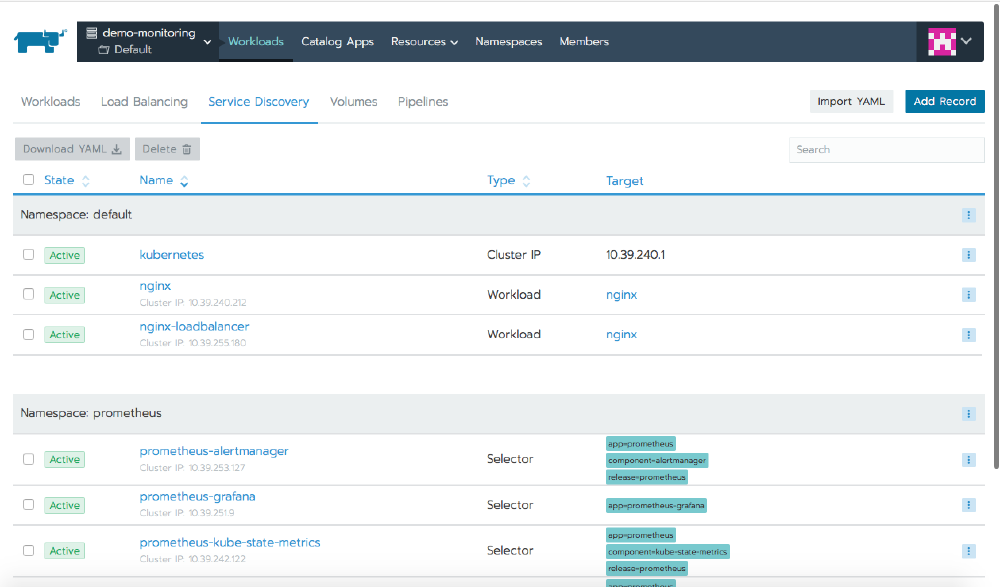This screenshot has width=1000, height=587.
Task: Click inside the Search field
Action: [x=886, y=149]
